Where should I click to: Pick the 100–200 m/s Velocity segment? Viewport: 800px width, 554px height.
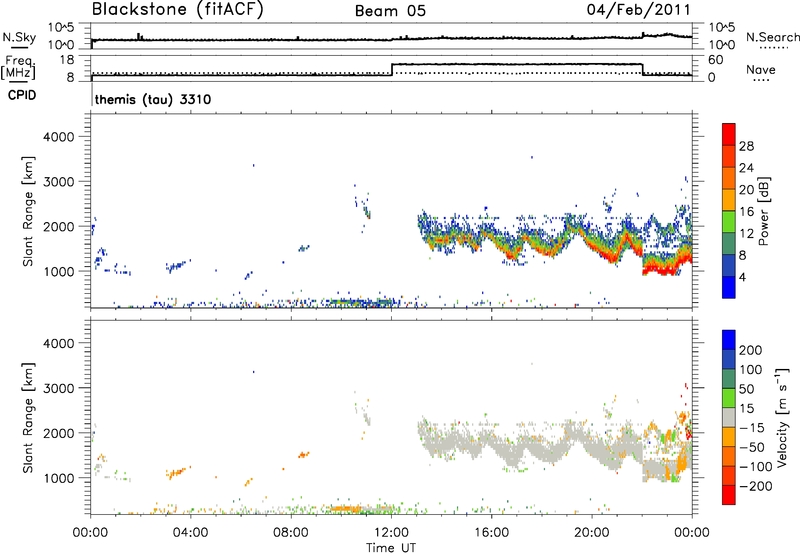click(x=729, y=359)
